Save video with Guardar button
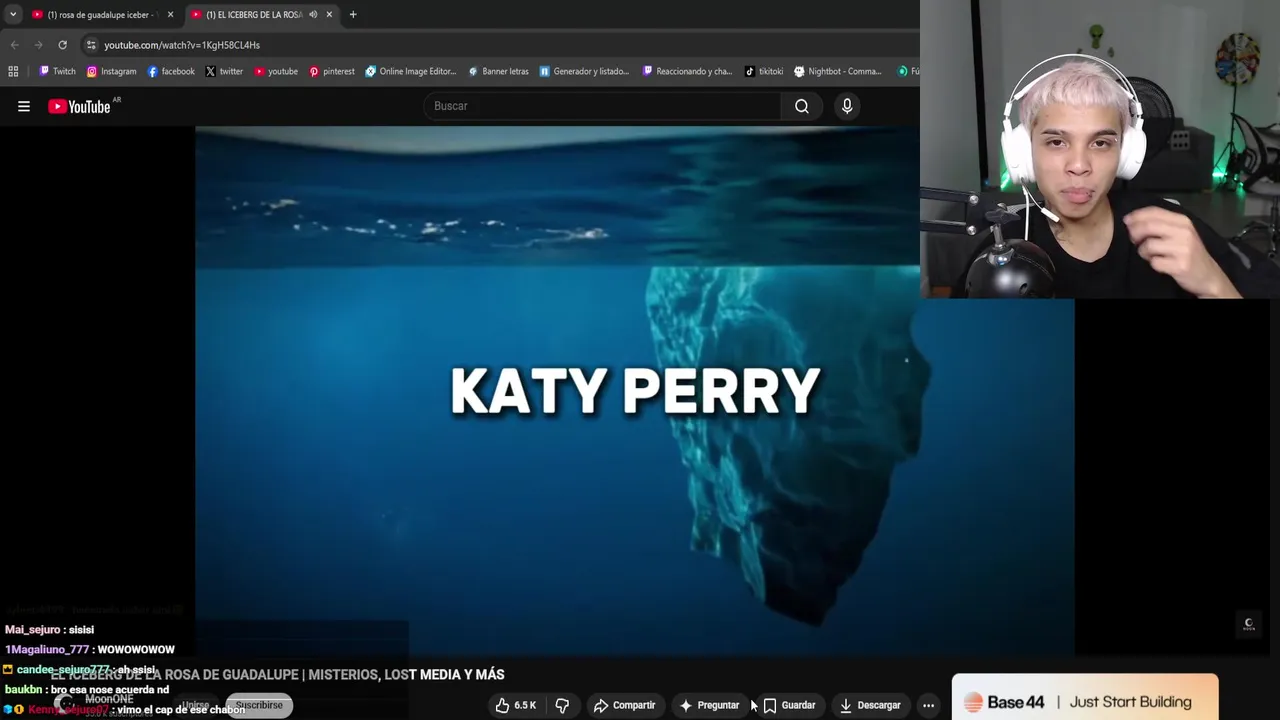This screenshot has height=720, width=1280. [789, 705]
